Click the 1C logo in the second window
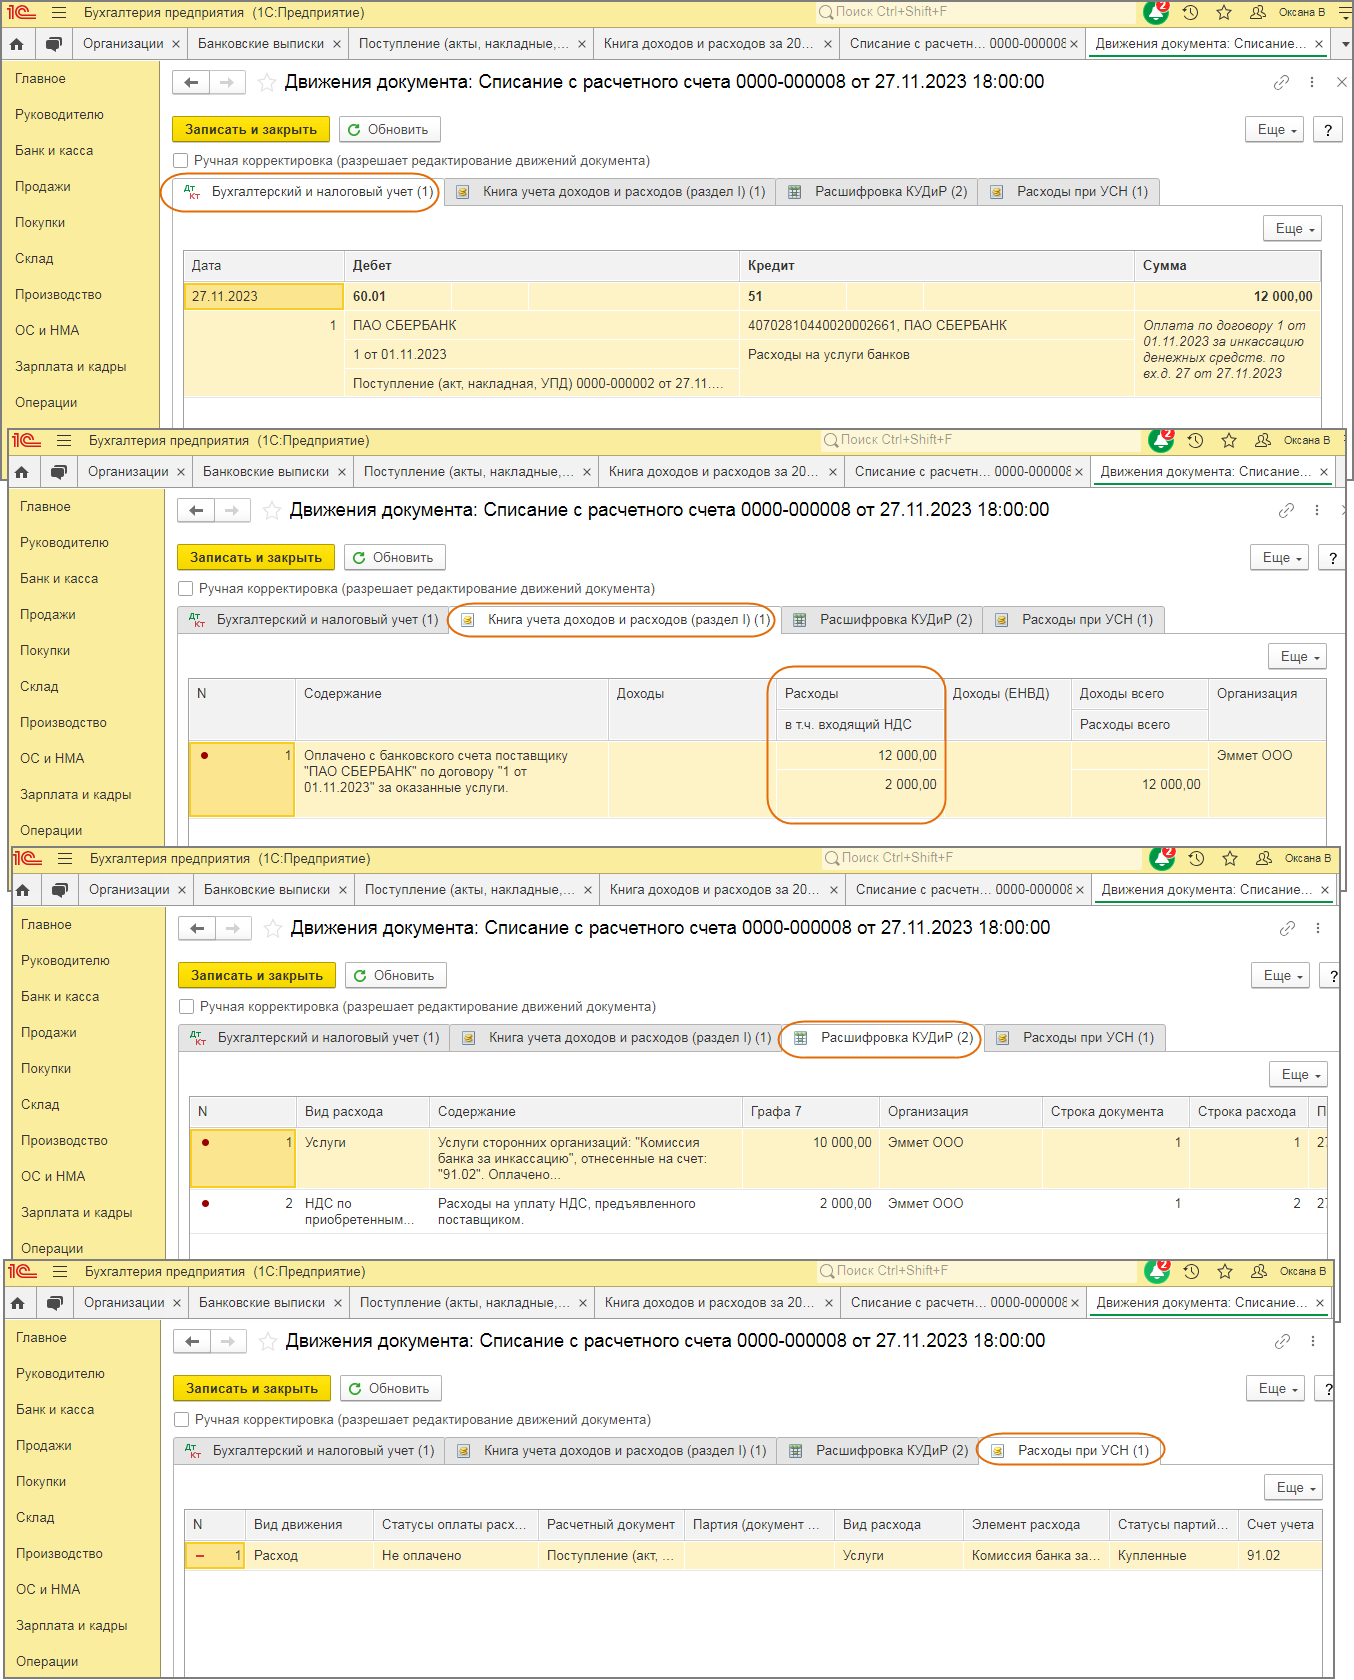Image resolution: width=1354 pixels, height=1680 pixels. tap(26, 441)
